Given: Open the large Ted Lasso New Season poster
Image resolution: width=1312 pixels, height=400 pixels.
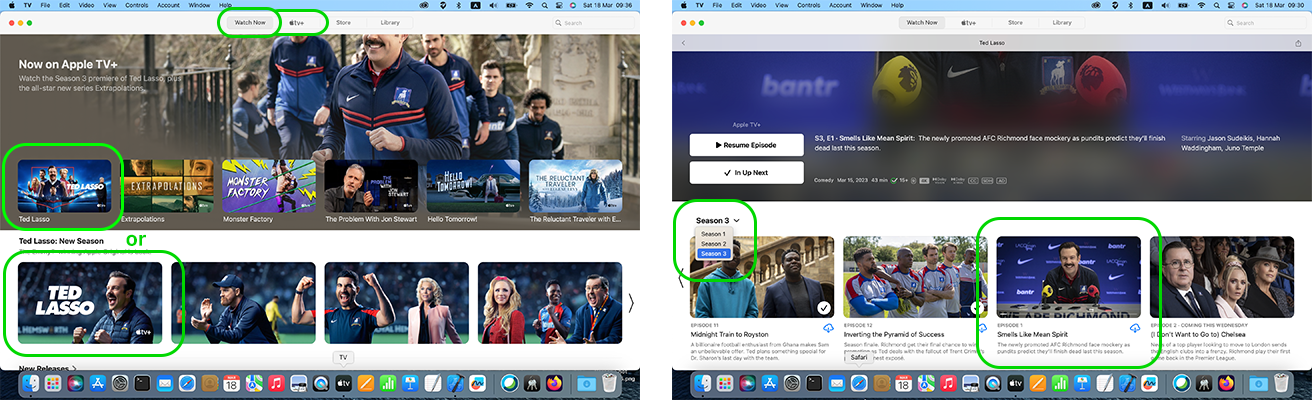Looking at the screenshot, I should pos(90,303).
